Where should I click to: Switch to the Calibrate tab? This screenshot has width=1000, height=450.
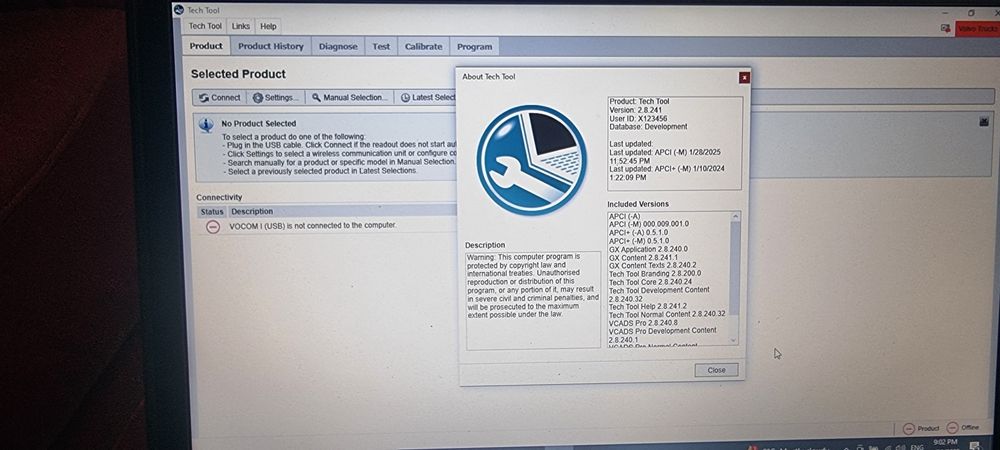(423, 47)
